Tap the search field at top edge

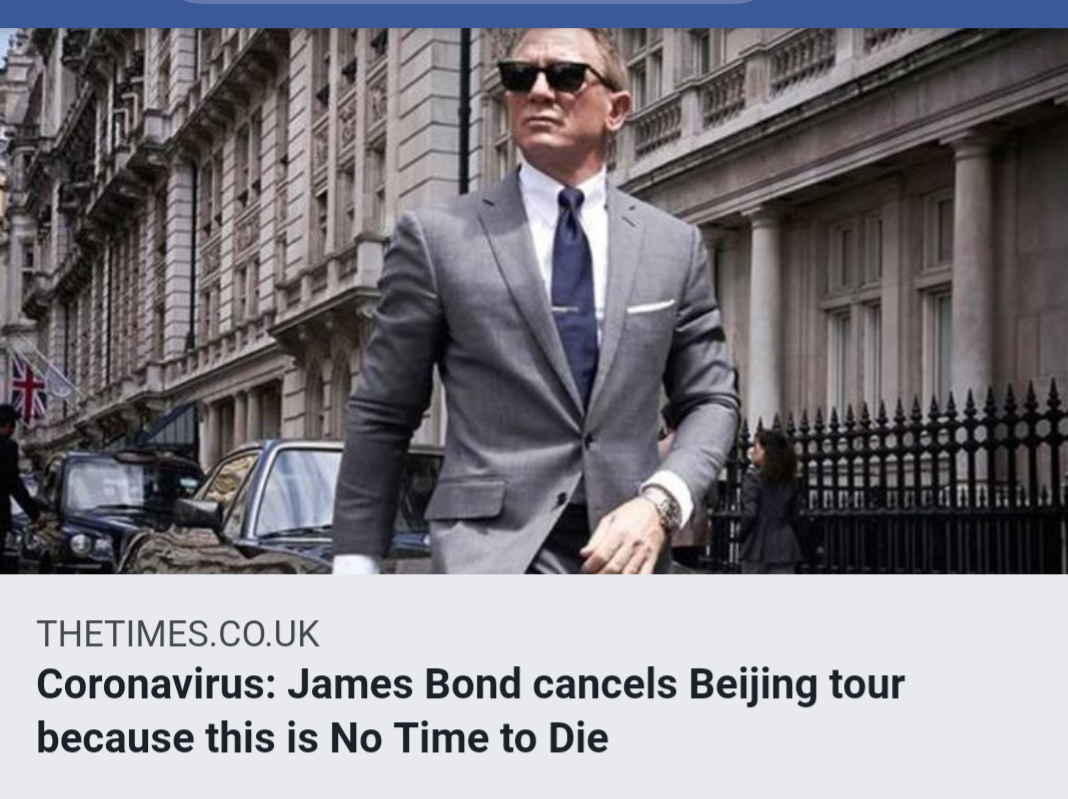[x=467, y=2]
